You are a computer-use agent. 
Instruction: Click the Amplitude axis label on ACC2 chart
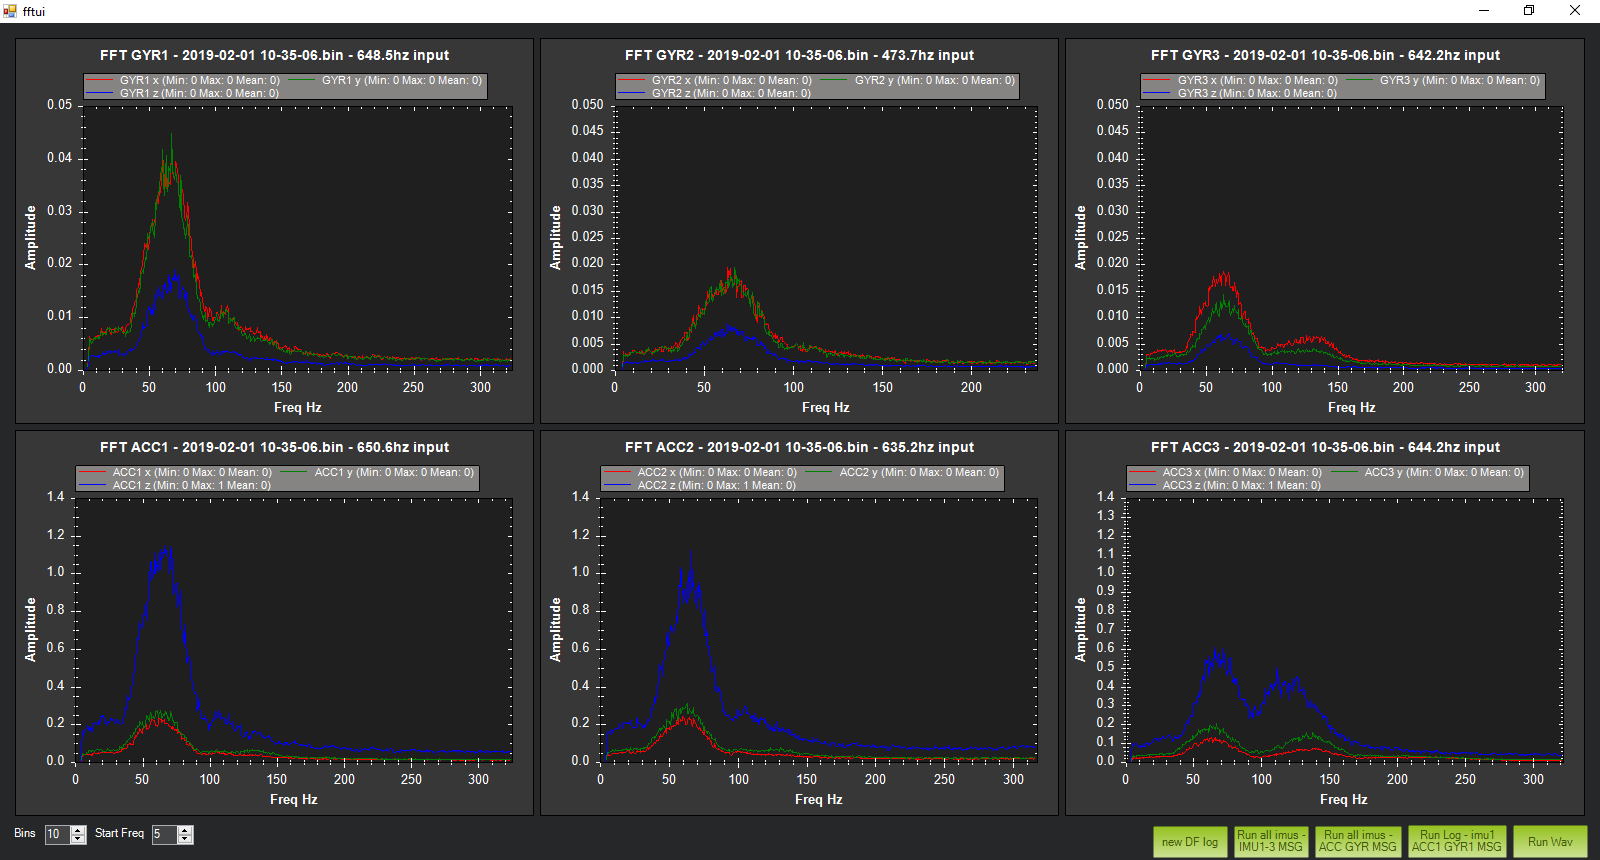555,630
